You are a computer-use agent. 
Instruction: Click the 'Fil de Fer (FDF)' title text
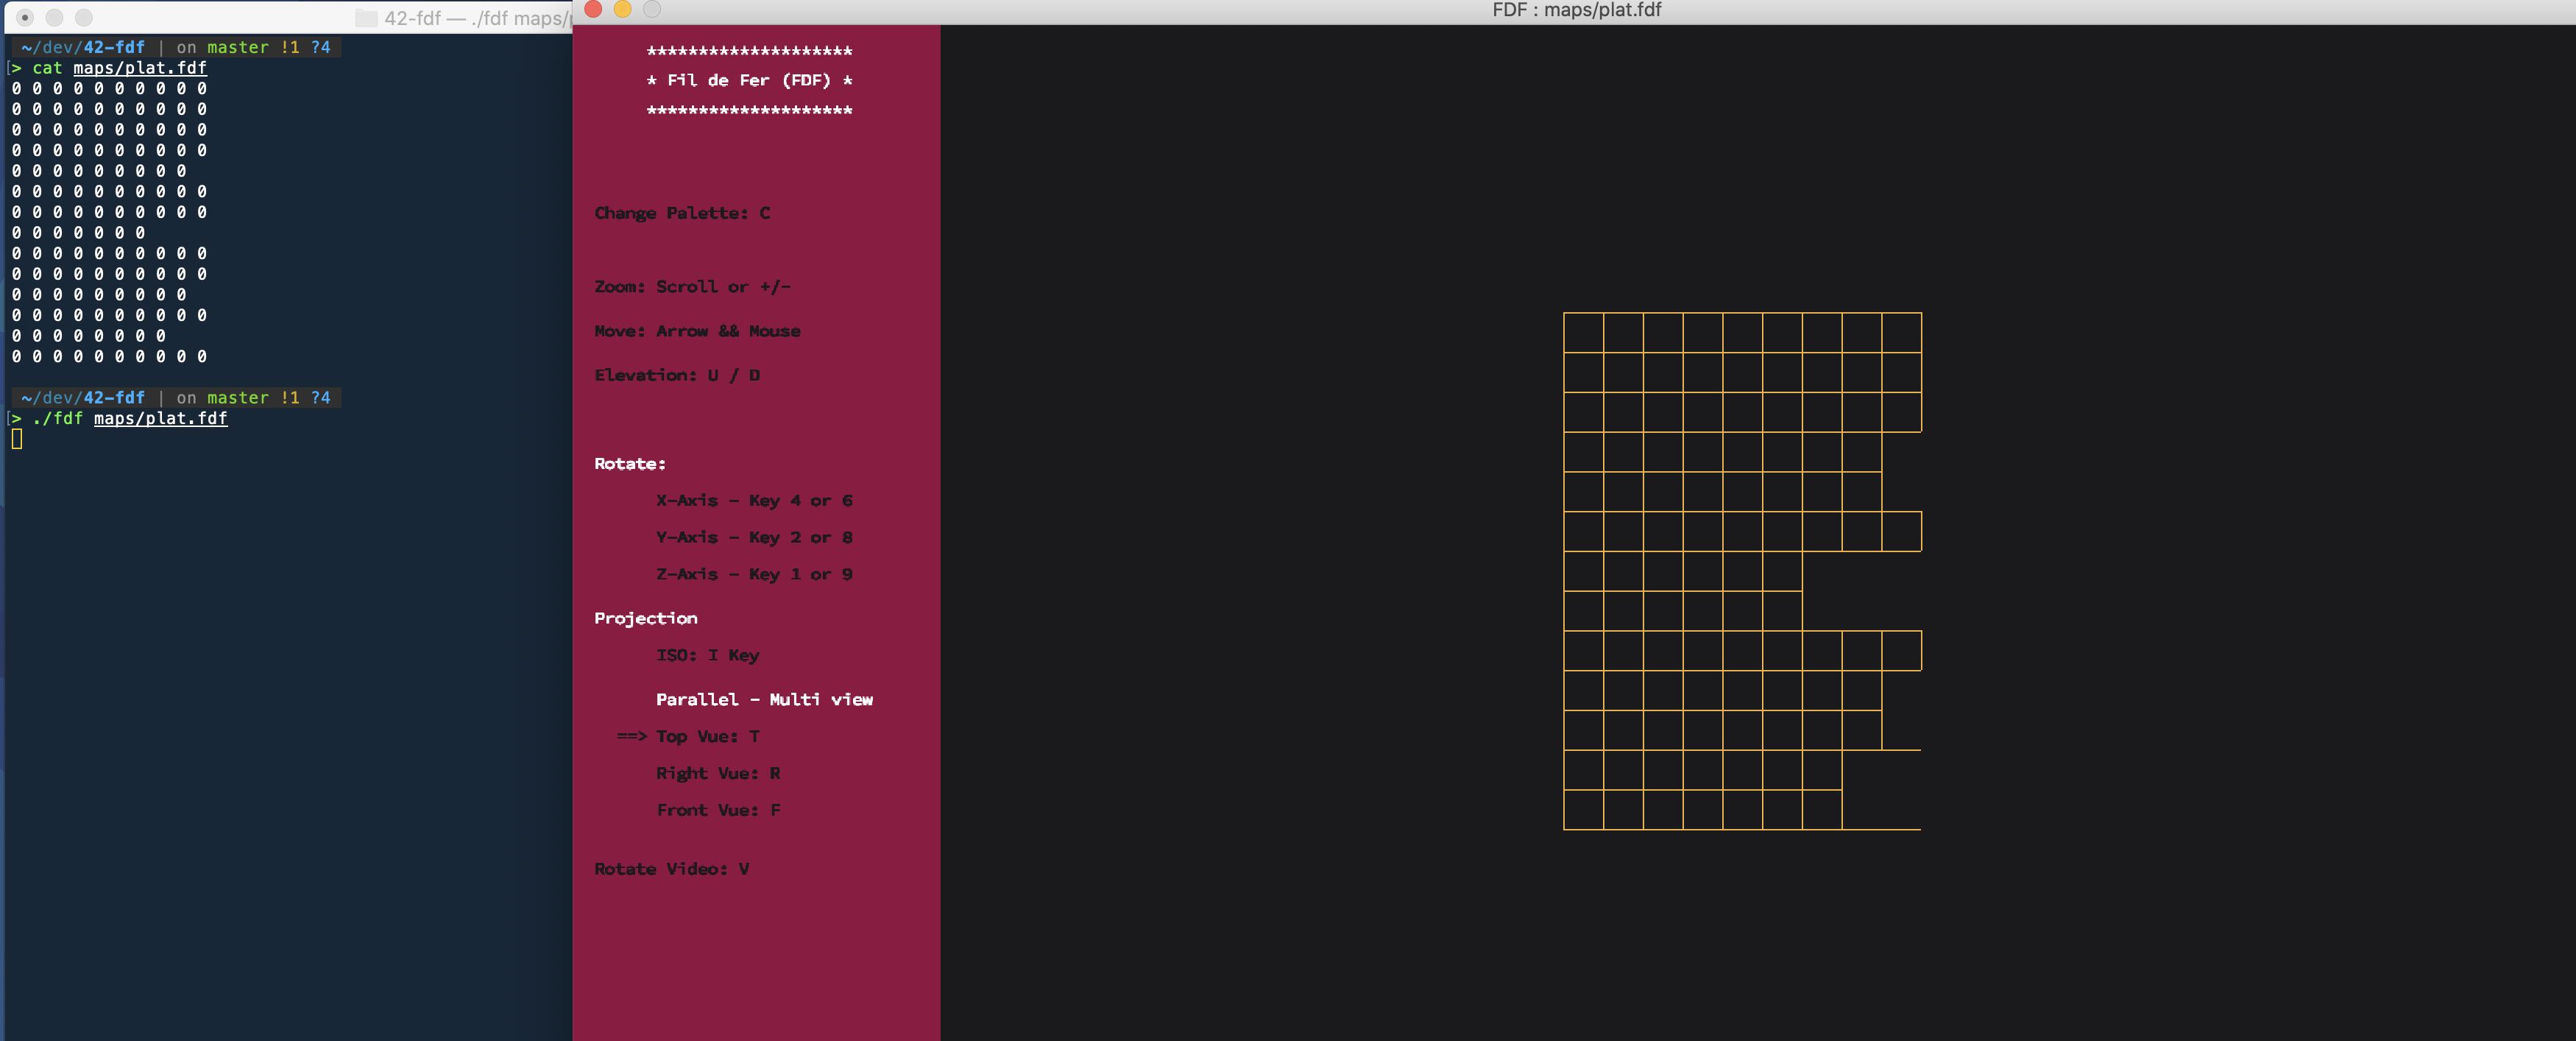(749, 80)
